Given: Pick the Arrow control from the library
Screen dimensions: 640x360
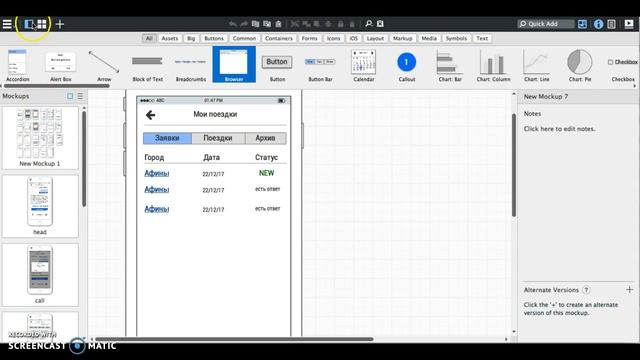Looking at the screenshot, I should pos(104,65).
